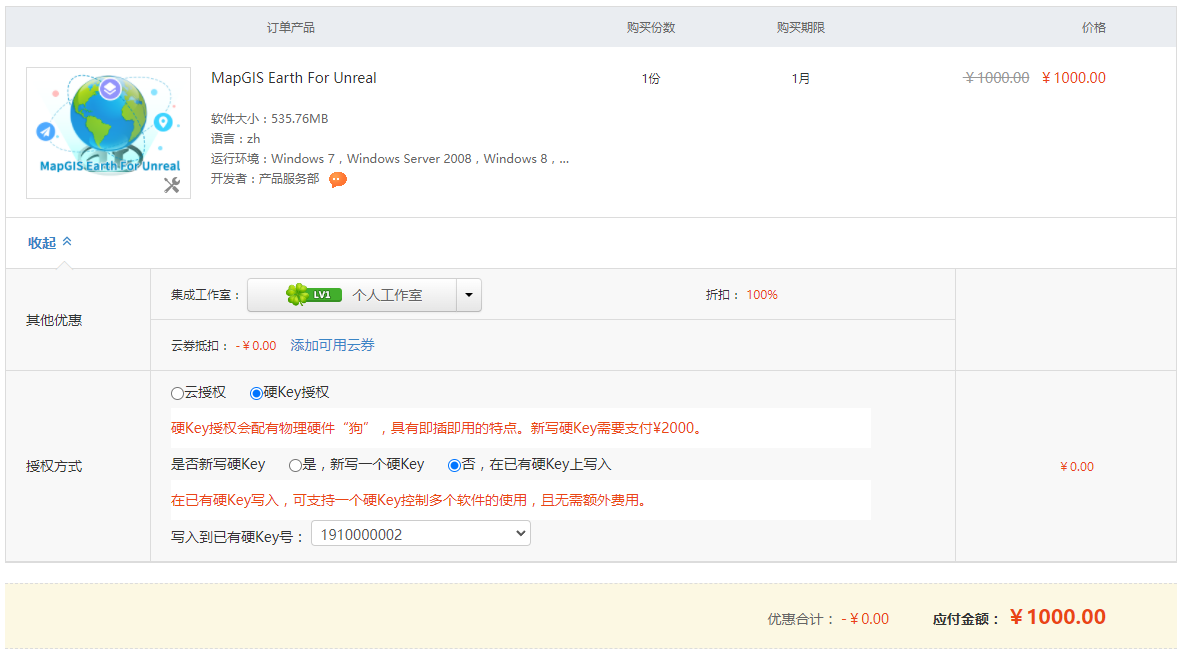Image resolution: width=1180 pixels, height=651 pixels.
Task: Click the 语言：zh text
Action: pos(236,138)
